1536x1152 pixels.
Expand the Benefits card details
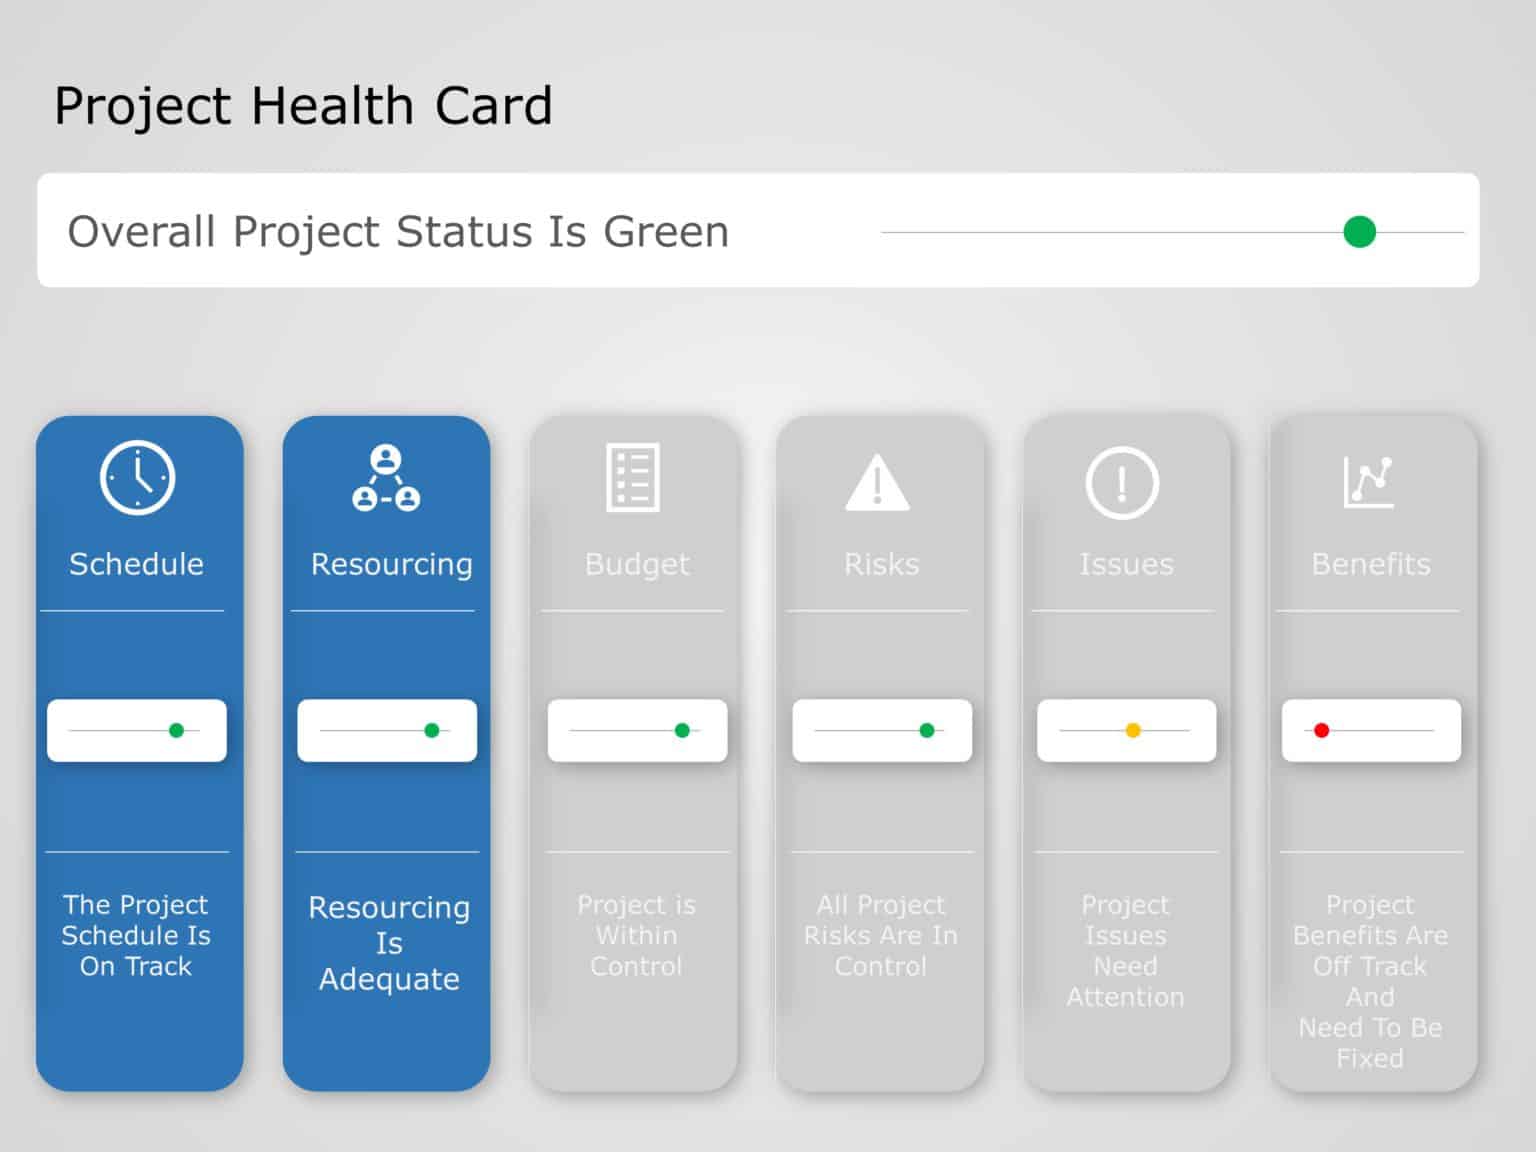(1370, 563)
